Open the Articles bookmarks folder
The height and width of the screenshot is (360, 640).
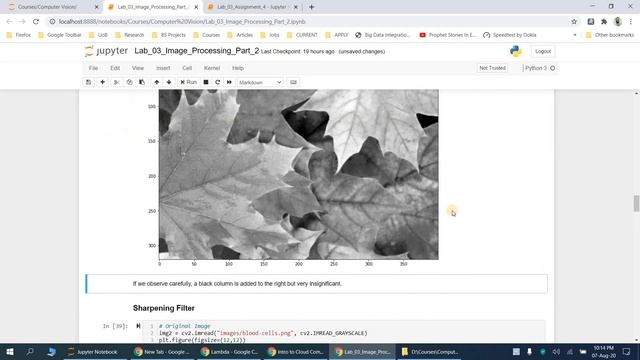[240, 35]
